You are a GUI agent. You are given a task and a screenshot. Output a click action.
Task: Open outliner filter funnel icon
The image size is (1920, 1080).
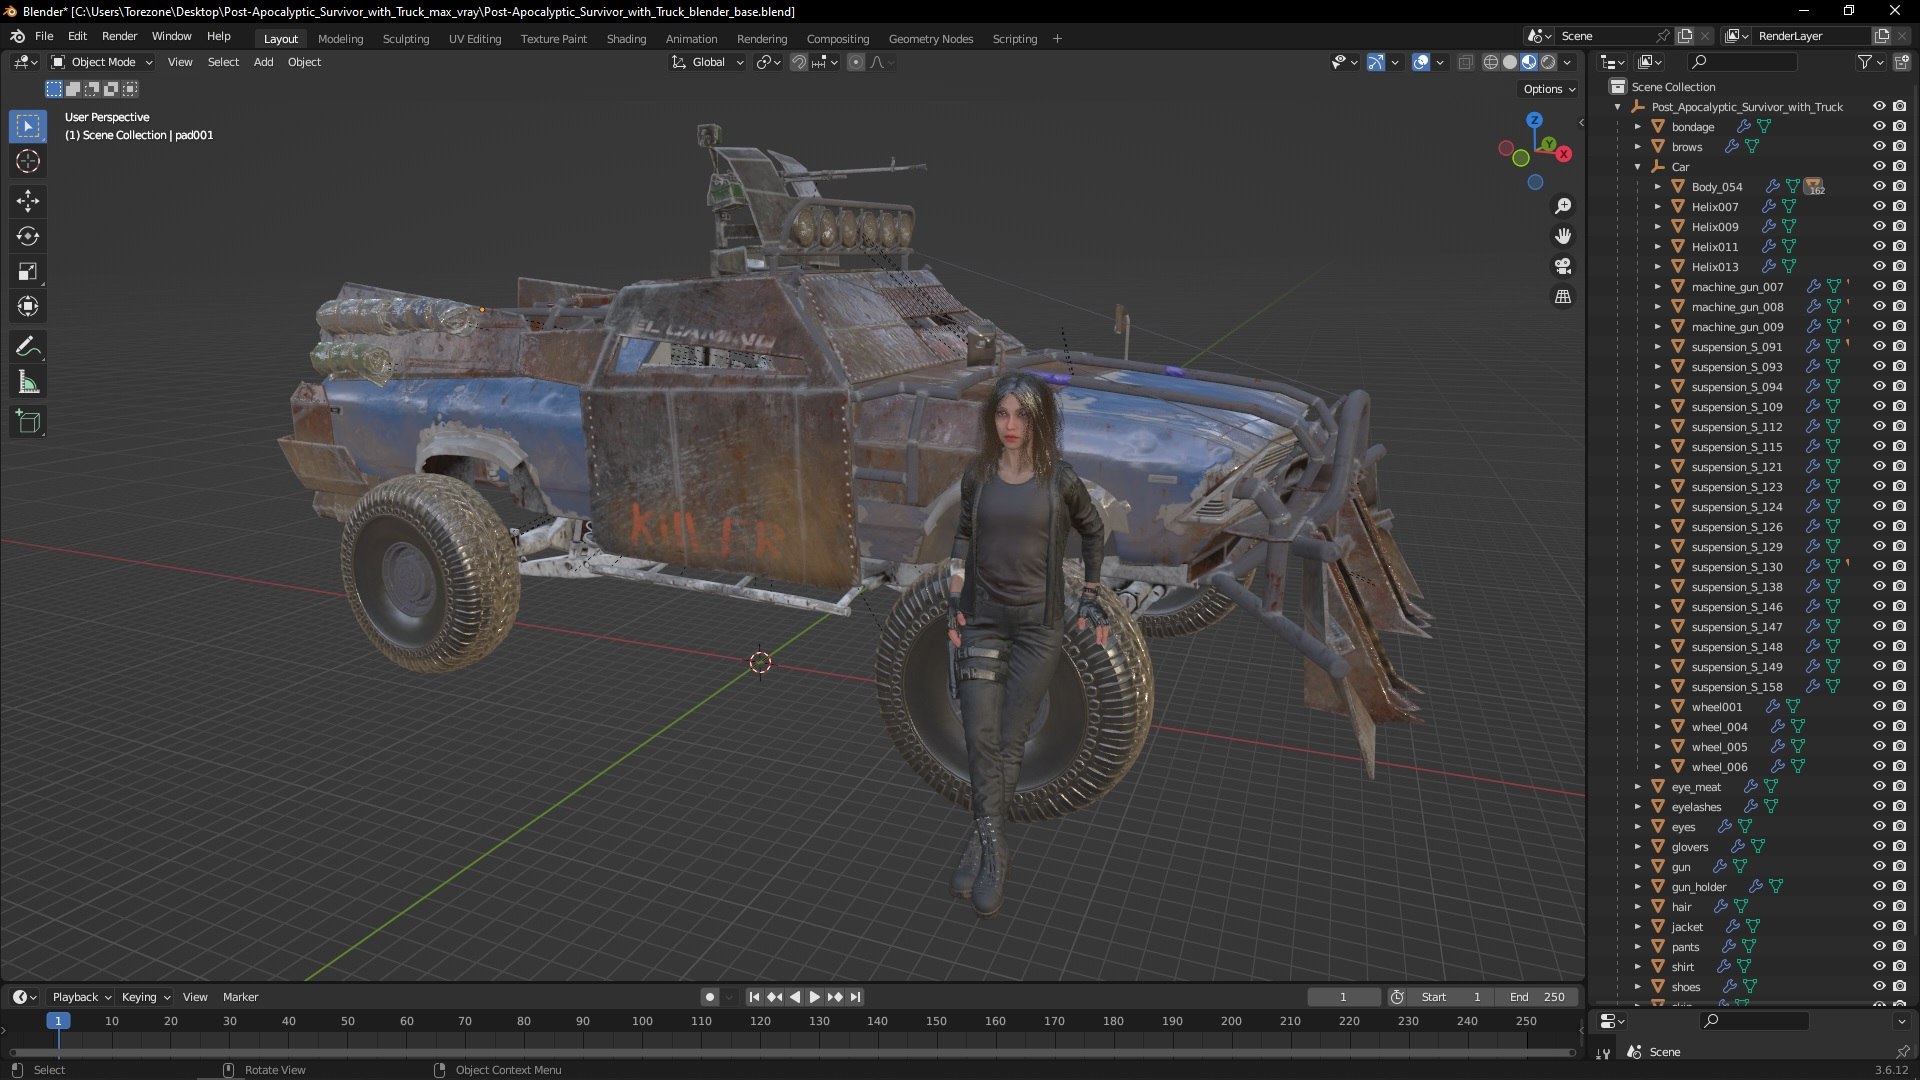coord(1865,62)
